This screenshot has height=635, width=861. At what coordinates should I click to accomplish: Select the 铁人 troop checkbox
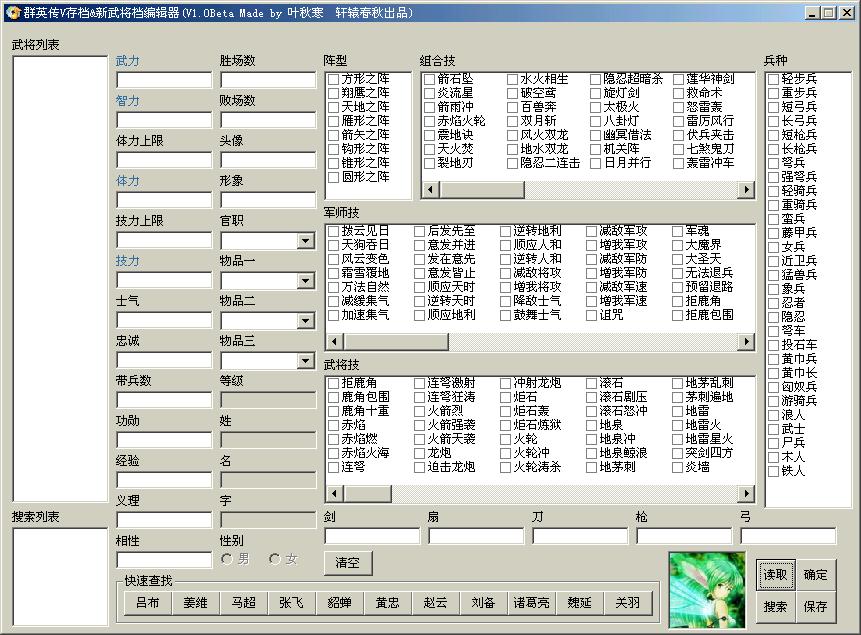pyautogui.click(x=774, y=471)
